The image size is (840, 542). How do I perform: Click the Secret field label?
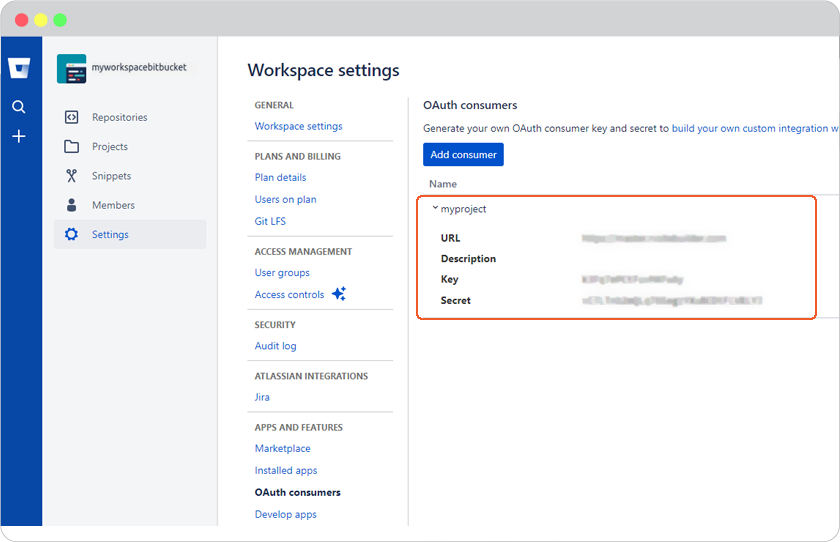(455, 300)
